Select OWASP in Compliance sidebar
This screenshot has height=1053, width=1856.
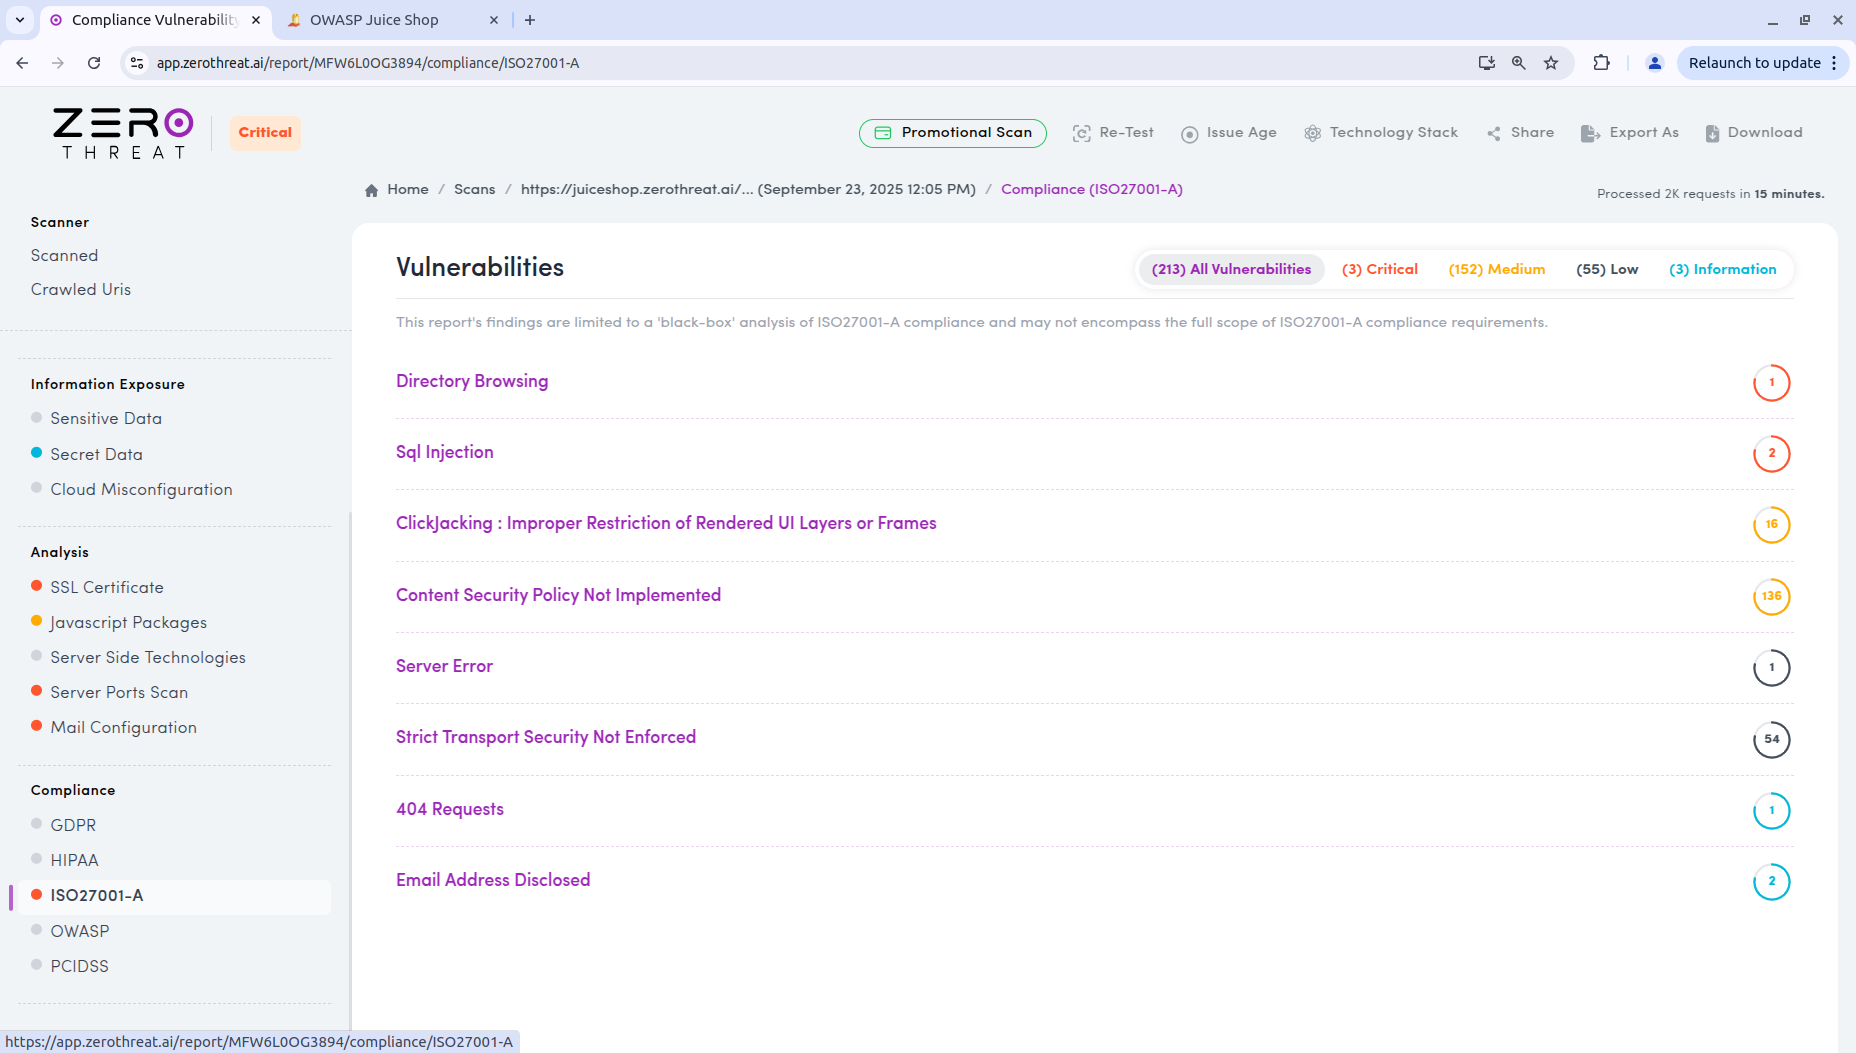pos(80,931)
